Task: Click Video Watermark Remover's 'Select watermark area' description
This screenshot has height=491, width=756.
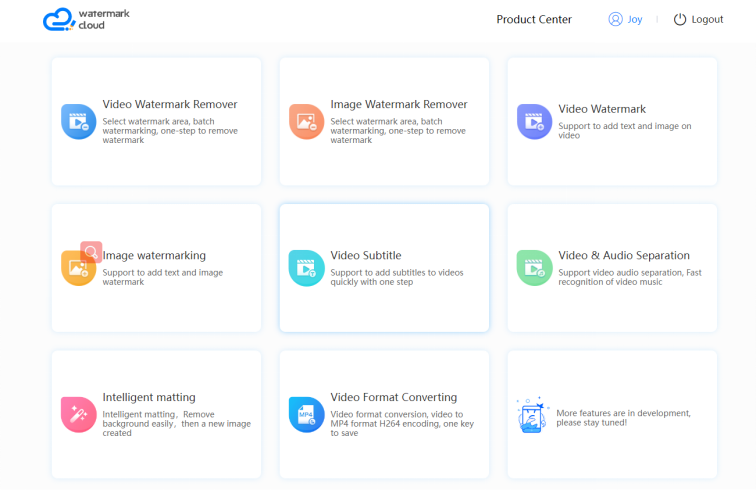Action: click(170, 131)
